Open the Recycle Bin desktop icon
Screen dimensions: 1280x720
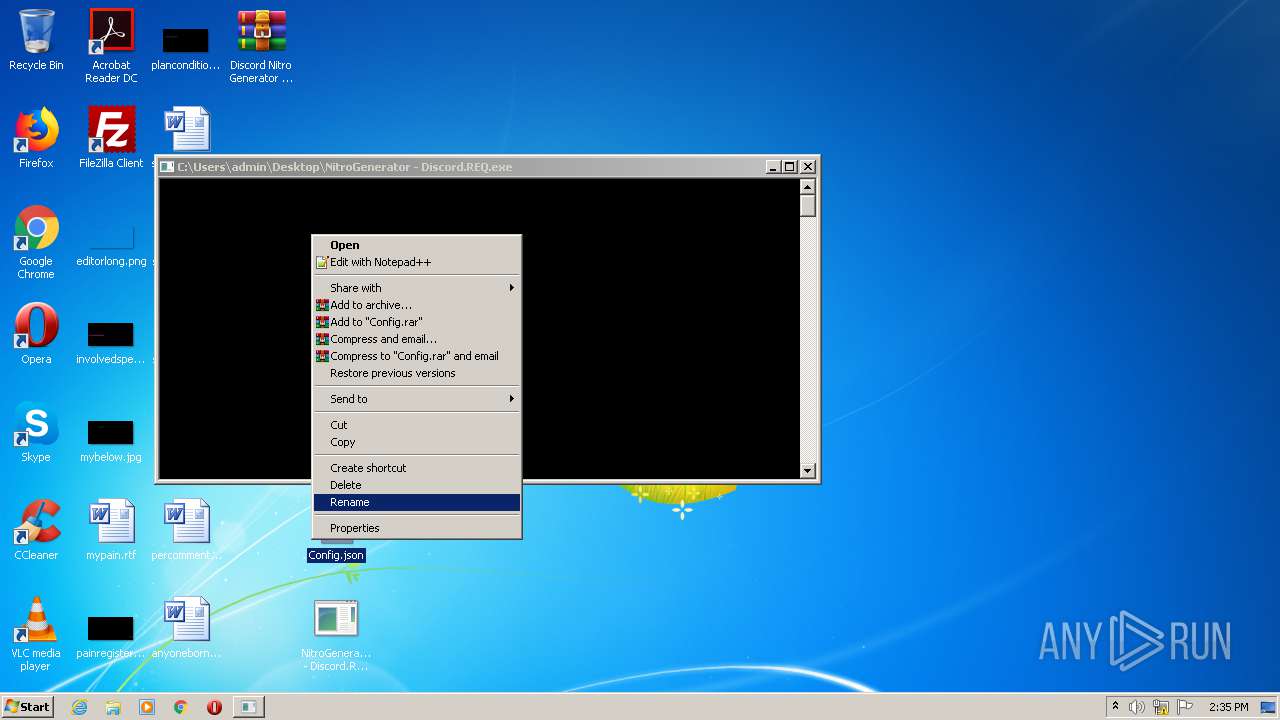tap(36, 40)
